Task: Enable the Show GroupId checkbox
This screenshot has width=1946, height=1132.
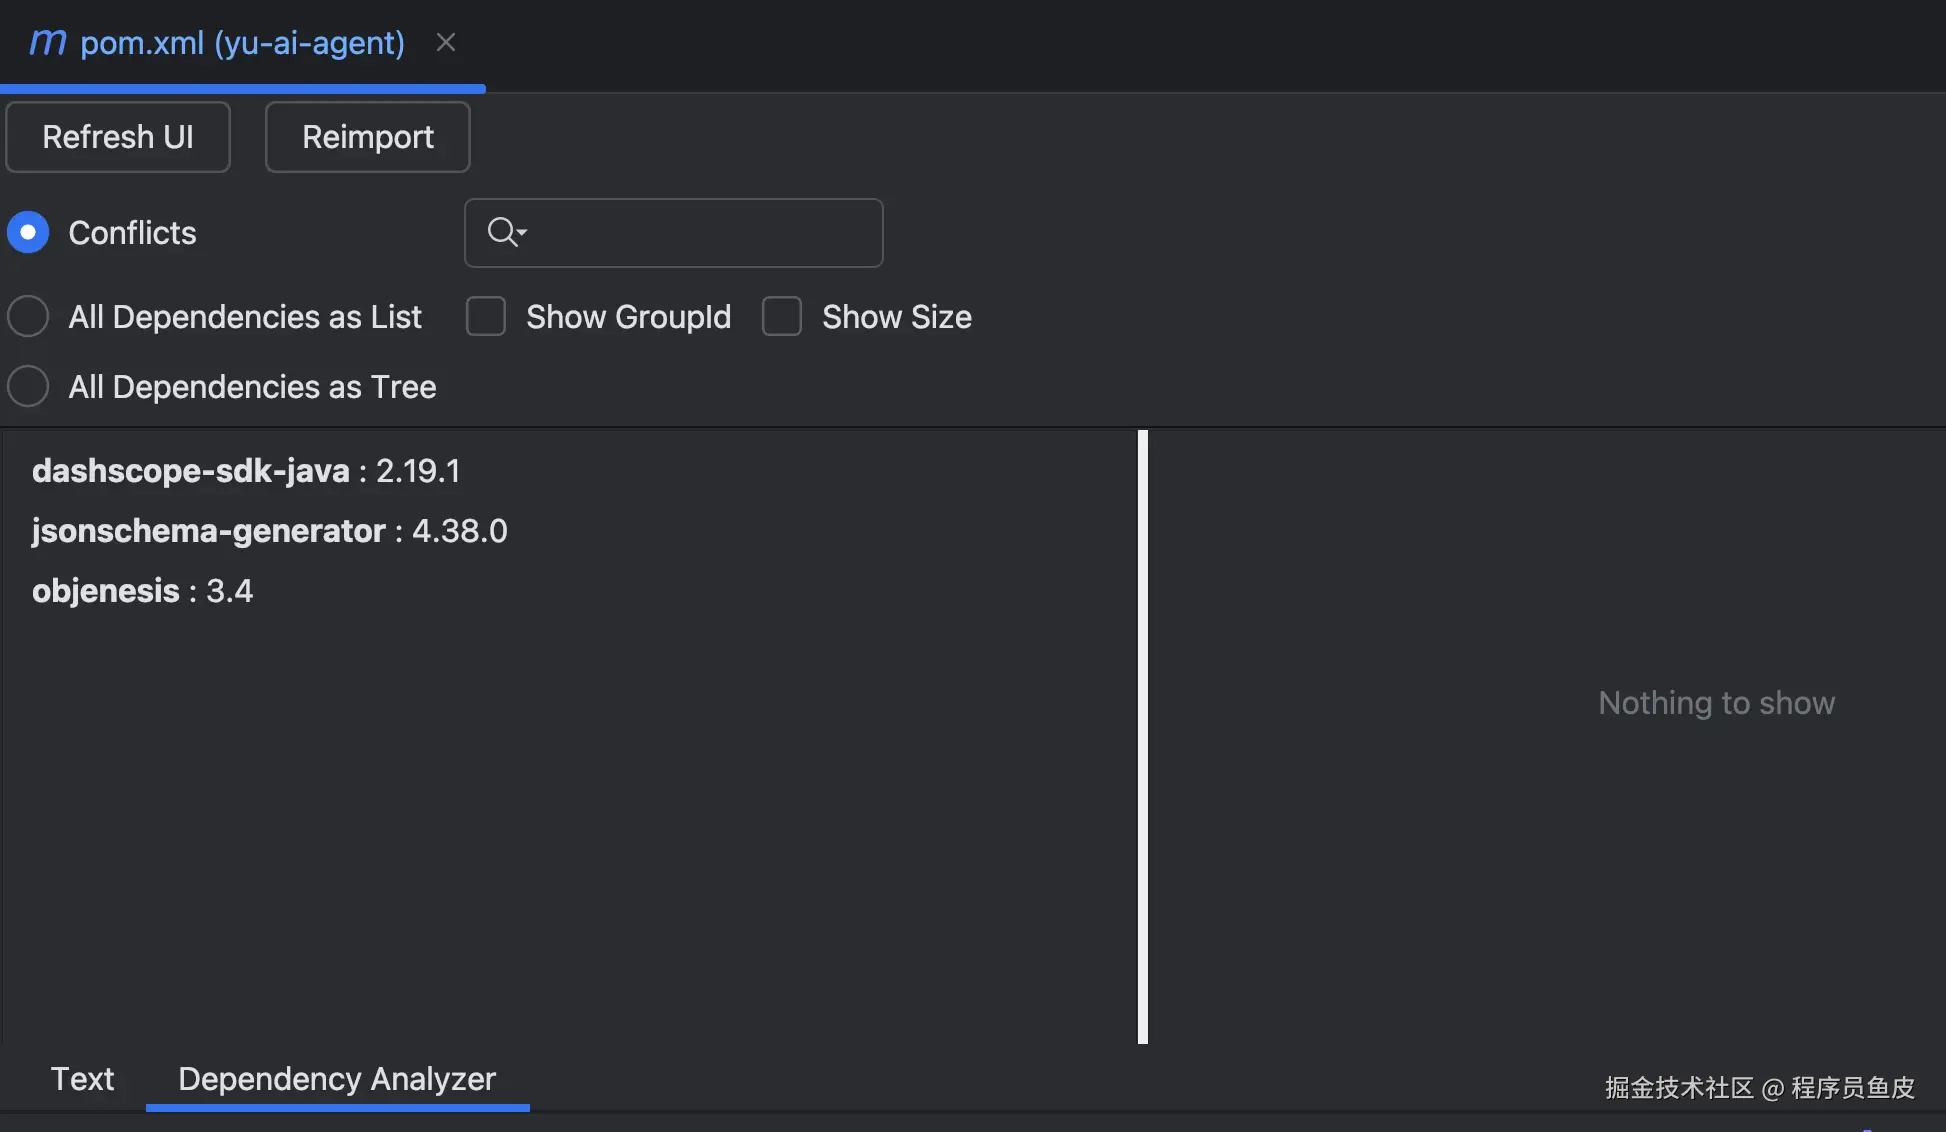Action: point(486,317)
